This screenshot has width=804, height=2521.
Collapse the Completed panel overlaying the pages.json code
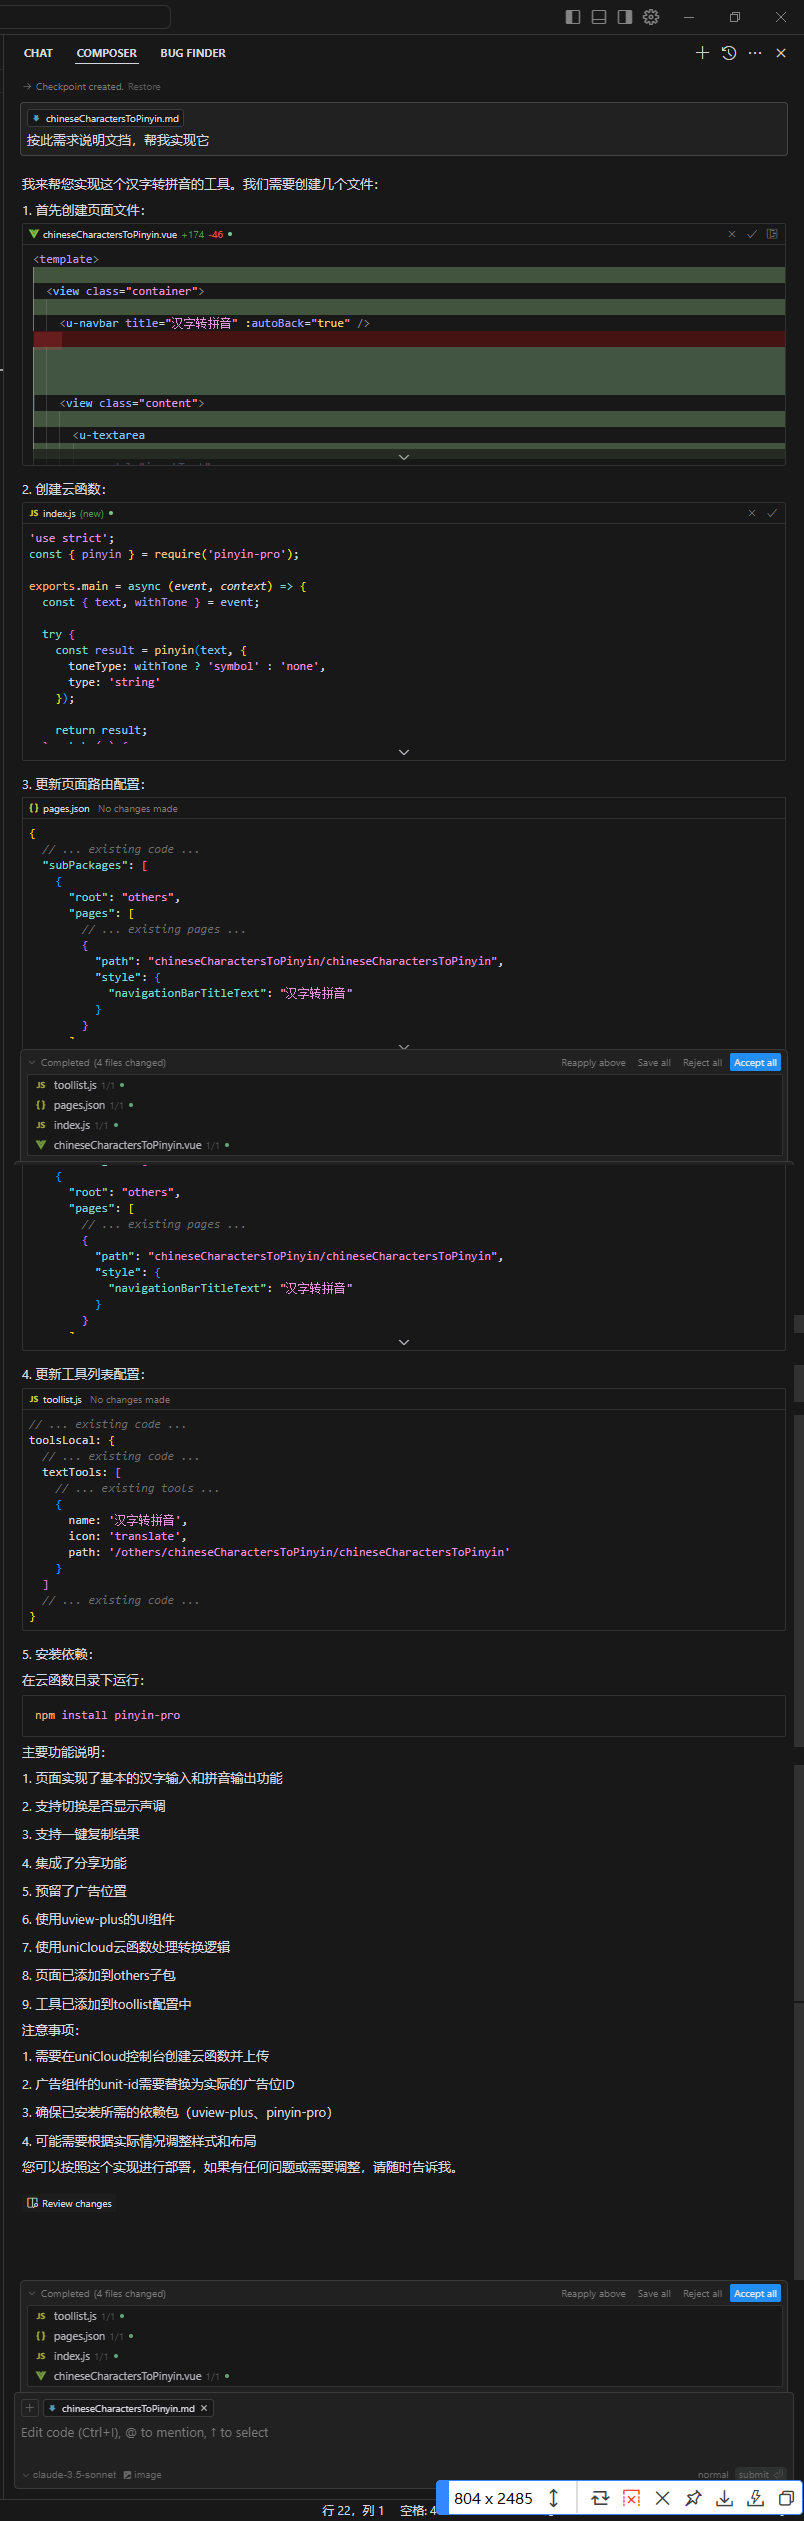(32, 1063)
